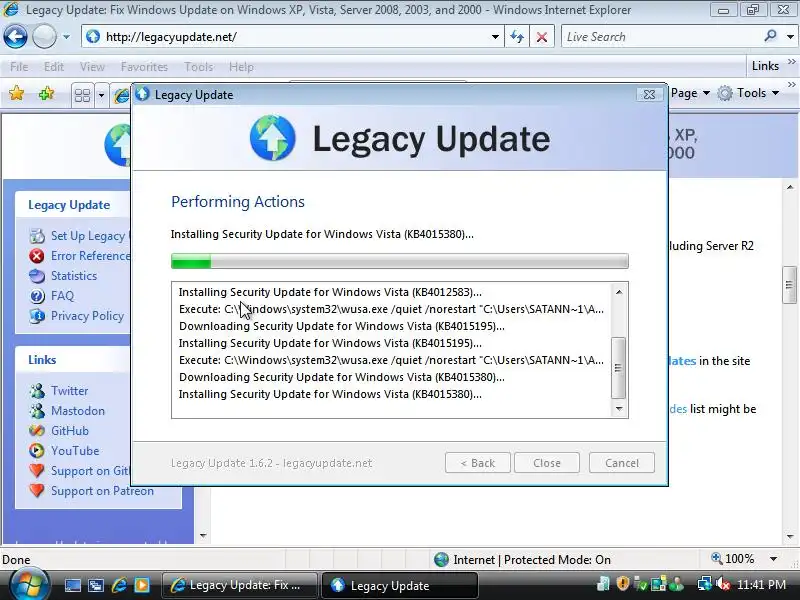Screen dimensions: 800x600
Task: Open the View menu
Action: point(92,67)
